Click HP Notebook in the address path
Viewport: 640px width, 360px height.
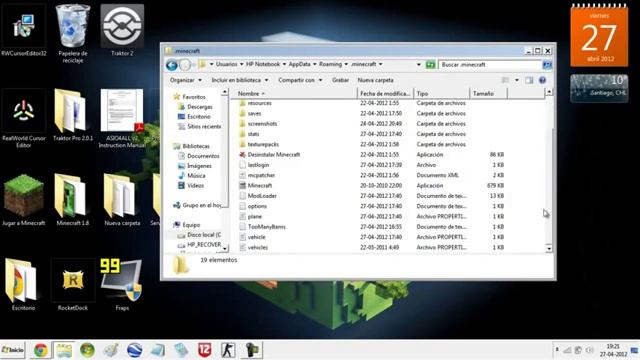(263, 64)
